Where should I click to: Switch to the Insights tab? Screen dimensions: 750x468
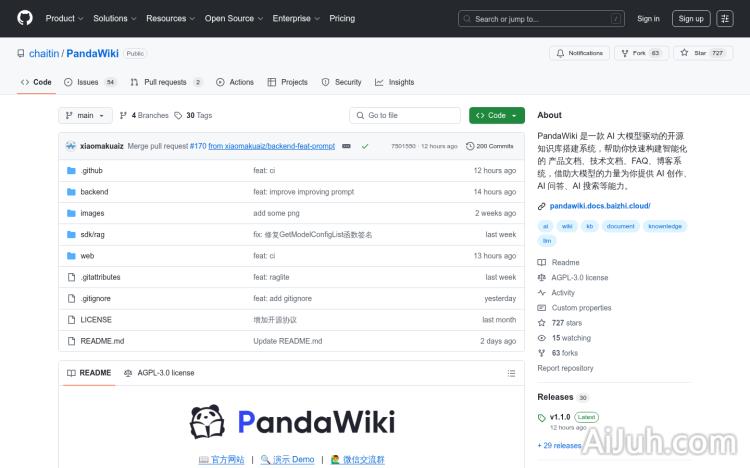tap(395, 82)
